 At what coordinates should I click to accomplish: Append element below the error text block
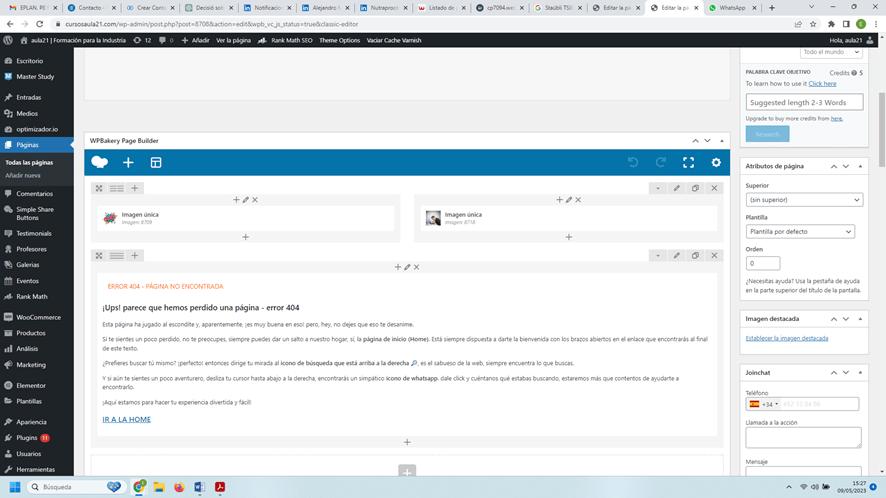pyautogui.click(x=407, y=442)
